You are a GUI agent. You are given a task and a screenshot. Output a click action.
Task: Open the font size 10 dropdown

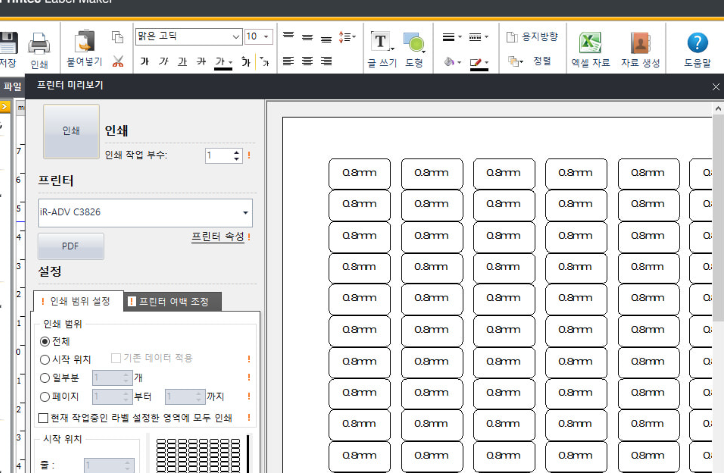[x=266, y=36]
